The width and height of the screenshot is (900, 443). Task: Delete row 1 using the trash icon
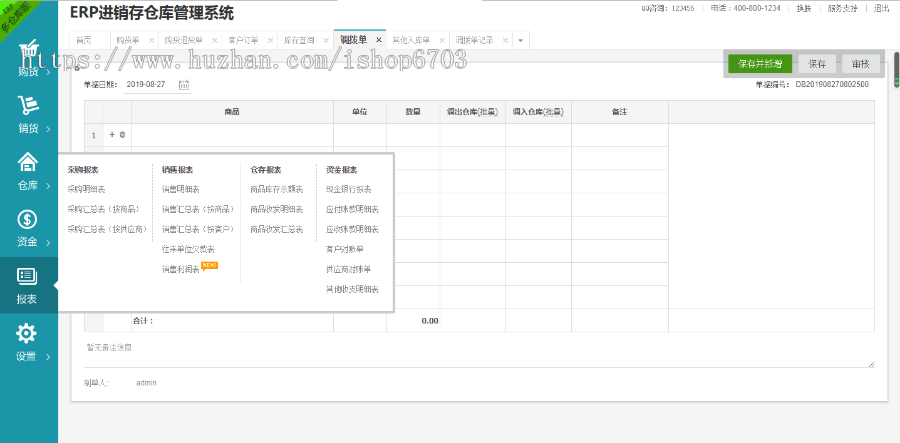click(x=122, y=135)
